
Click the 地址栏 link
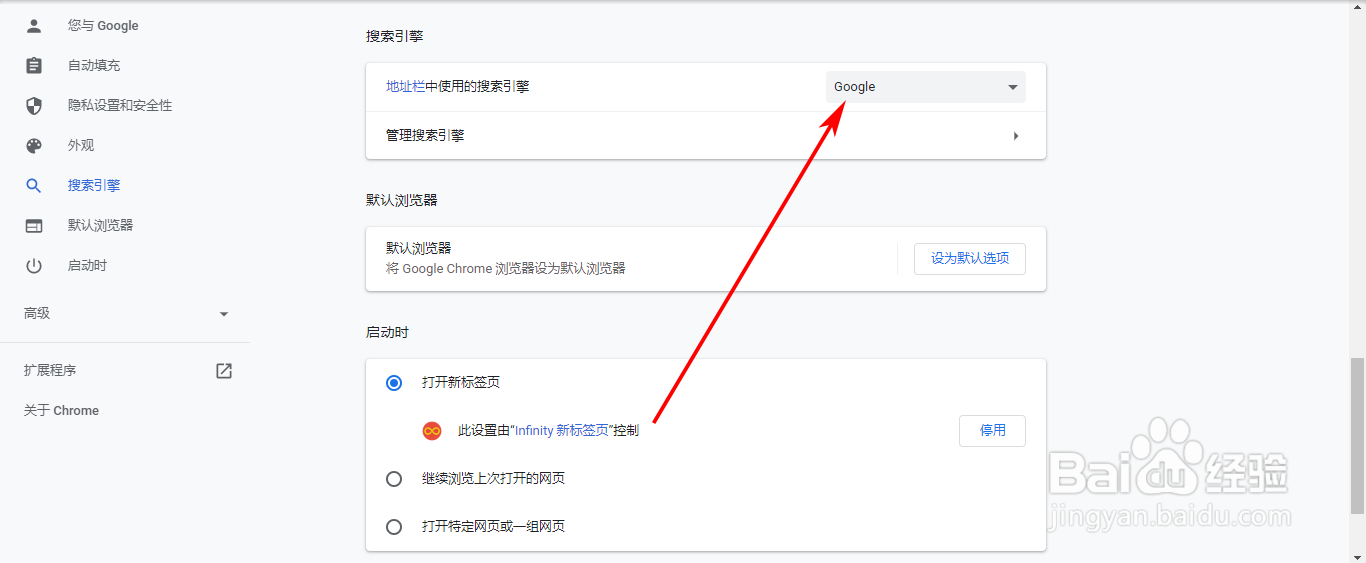click(405, 87)
